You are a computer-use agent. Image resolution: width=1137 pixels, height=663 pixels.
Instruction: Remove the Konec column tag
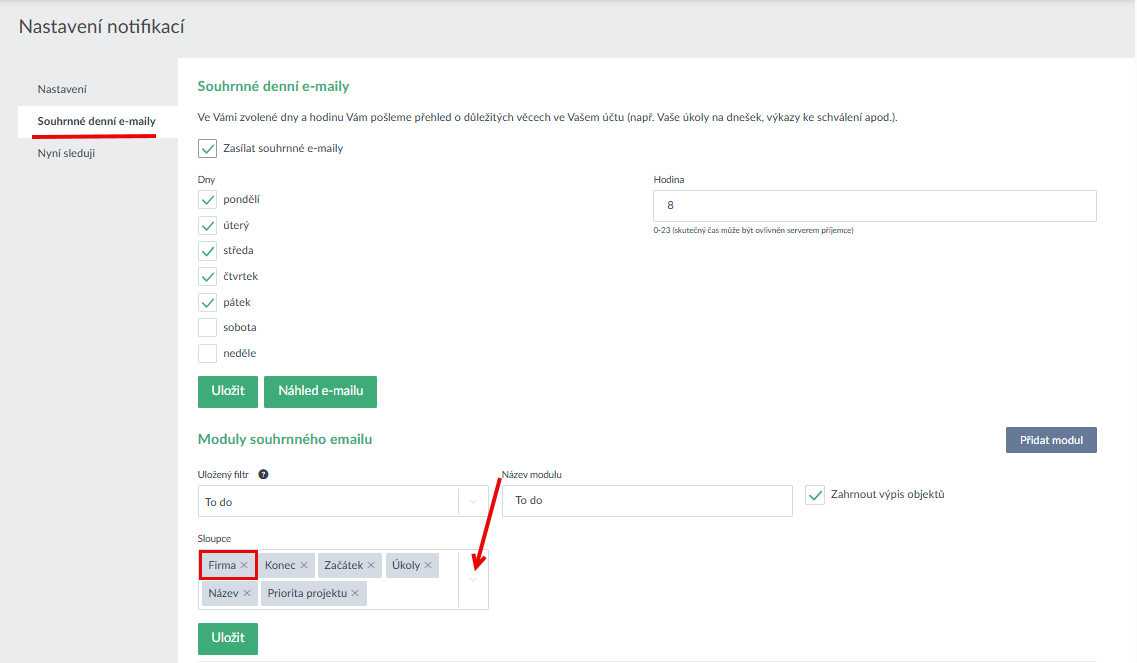click(304, 566)
